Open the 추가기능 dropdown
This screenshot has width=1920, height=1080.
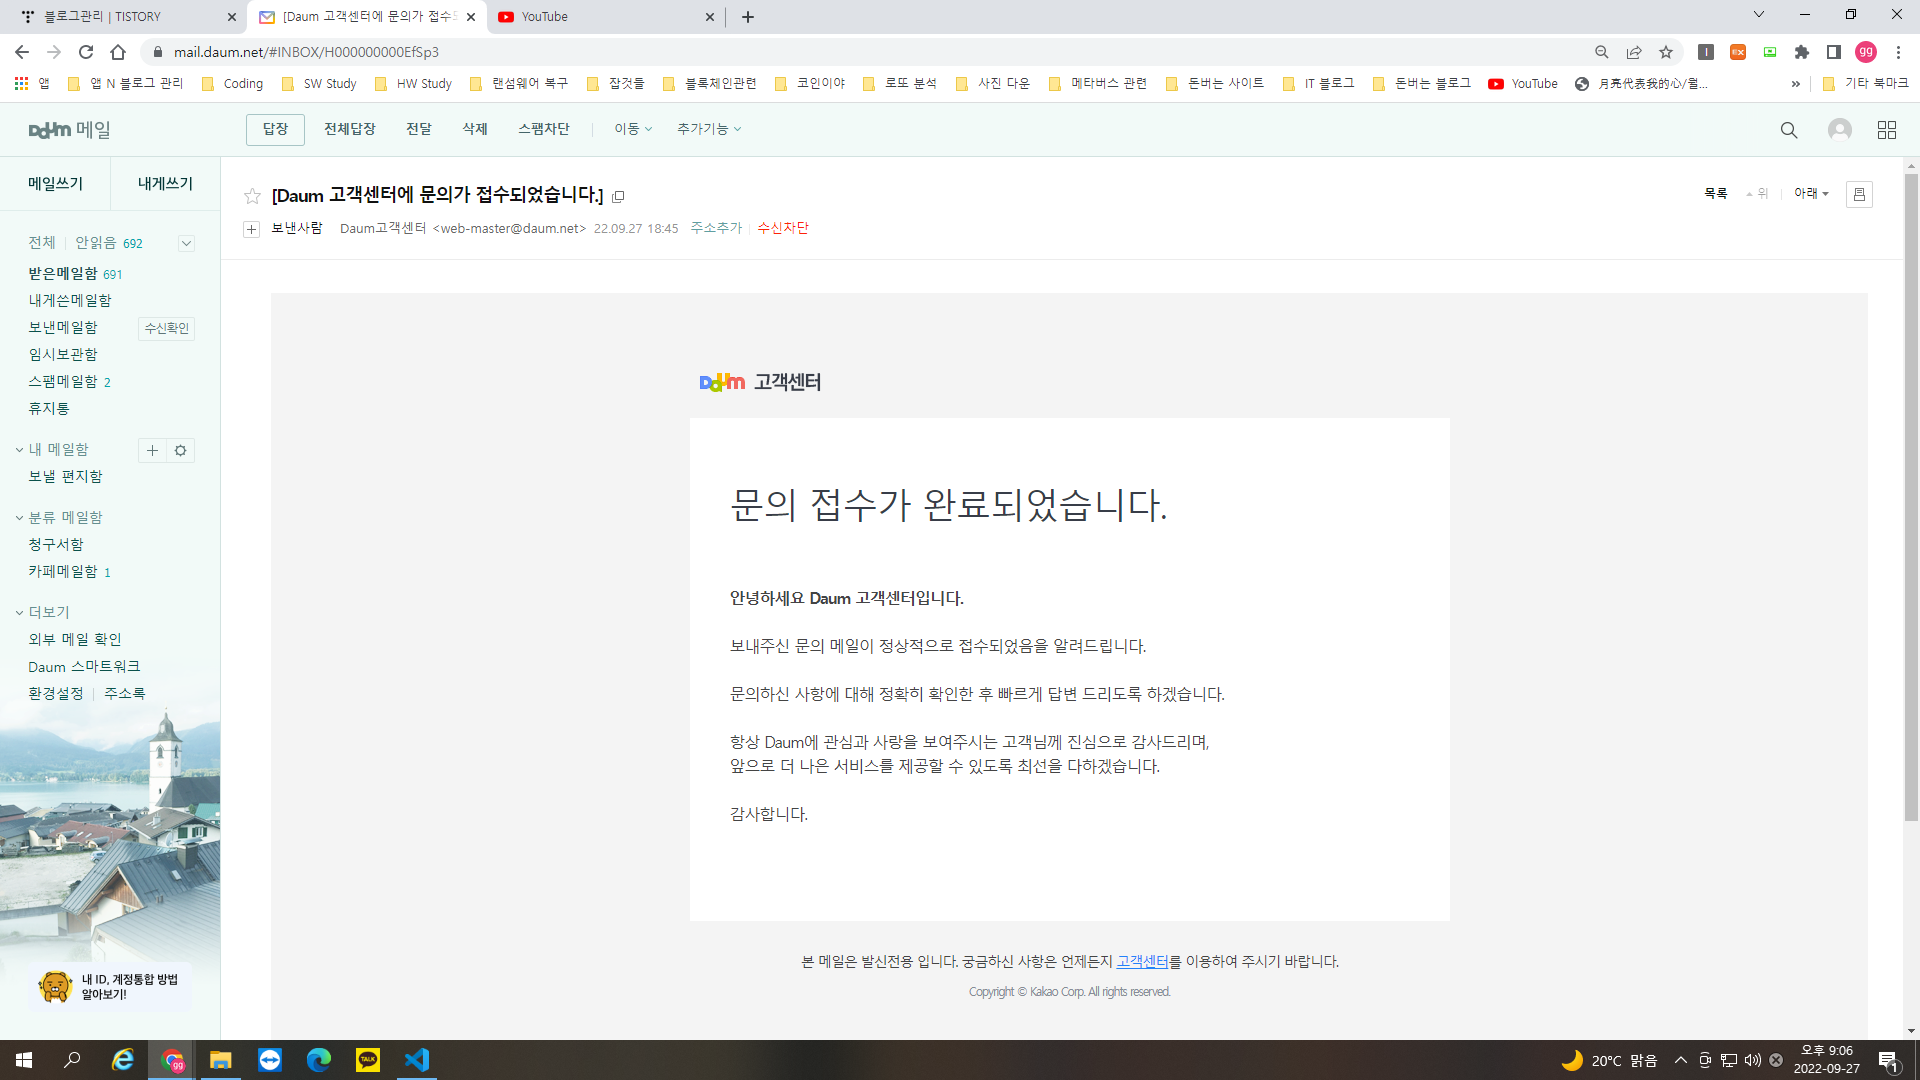pyautogui.click(x=709, y=129)
